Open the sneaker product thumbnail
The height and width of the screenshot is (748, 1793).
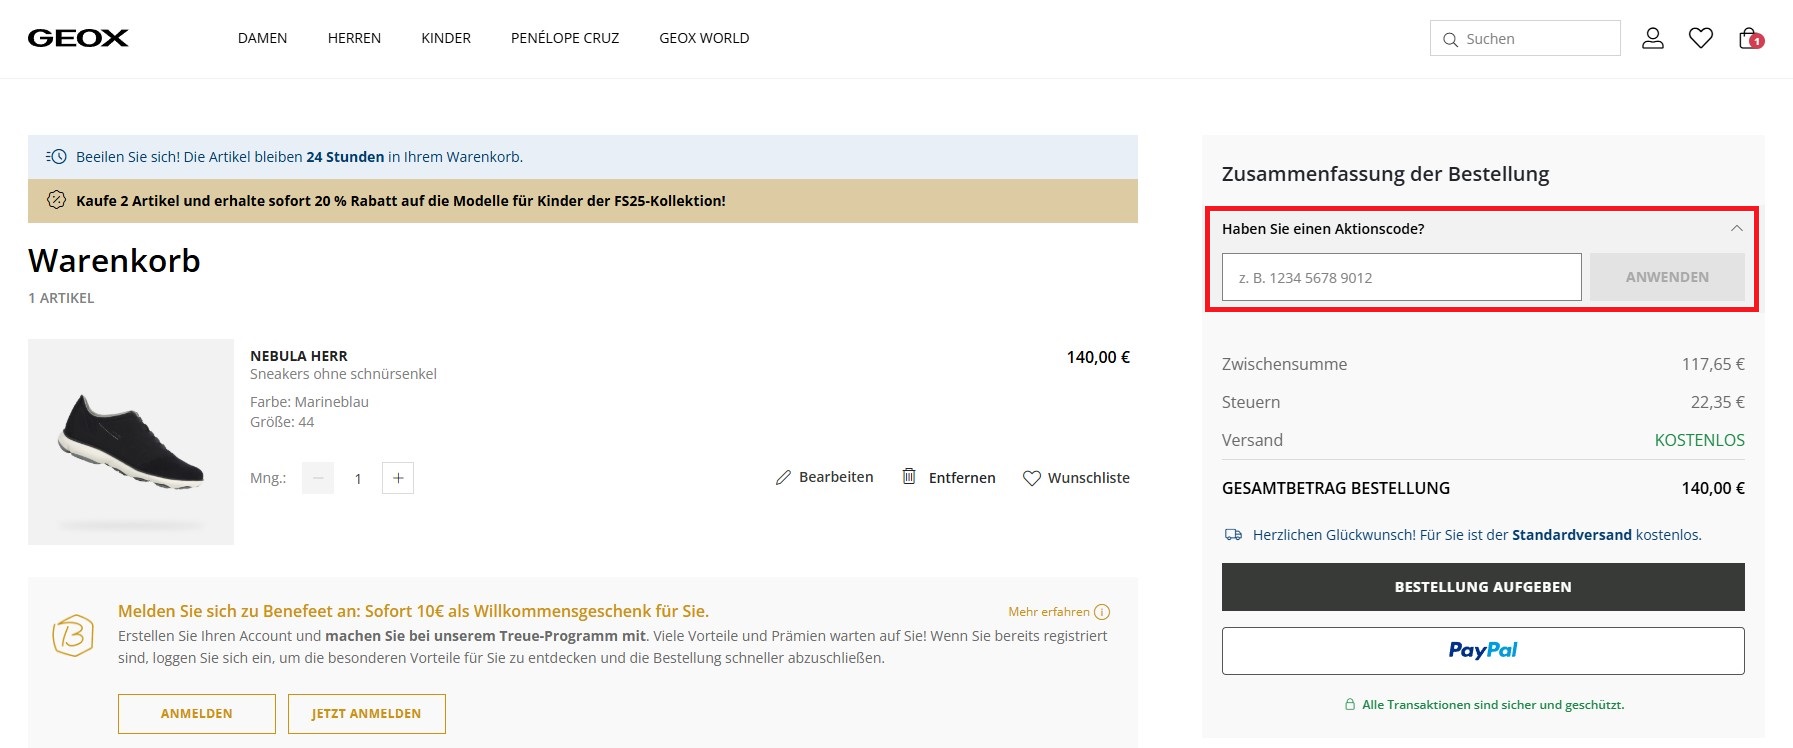(x=131, y=442)
